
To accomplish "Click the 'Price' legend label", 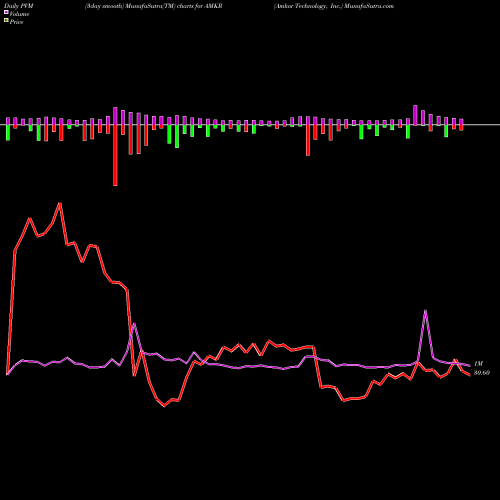I will pyautogui.click(x=16, y=22).
